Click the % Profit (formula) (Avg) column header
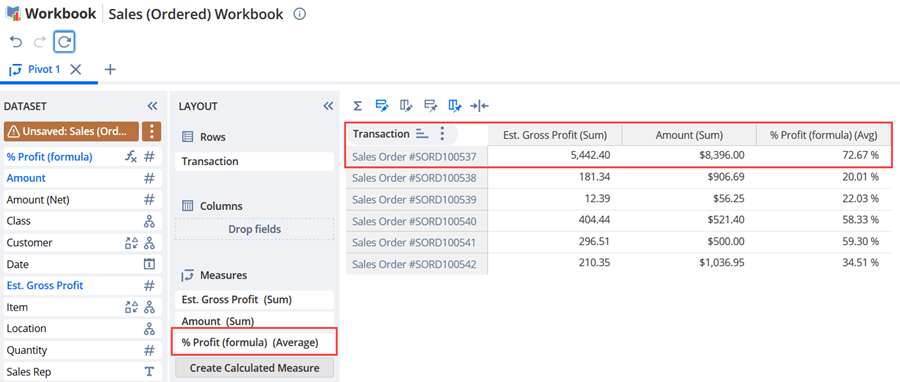This screenshot has width=900, height=382. pyautogui.click(x=824, y=135)
